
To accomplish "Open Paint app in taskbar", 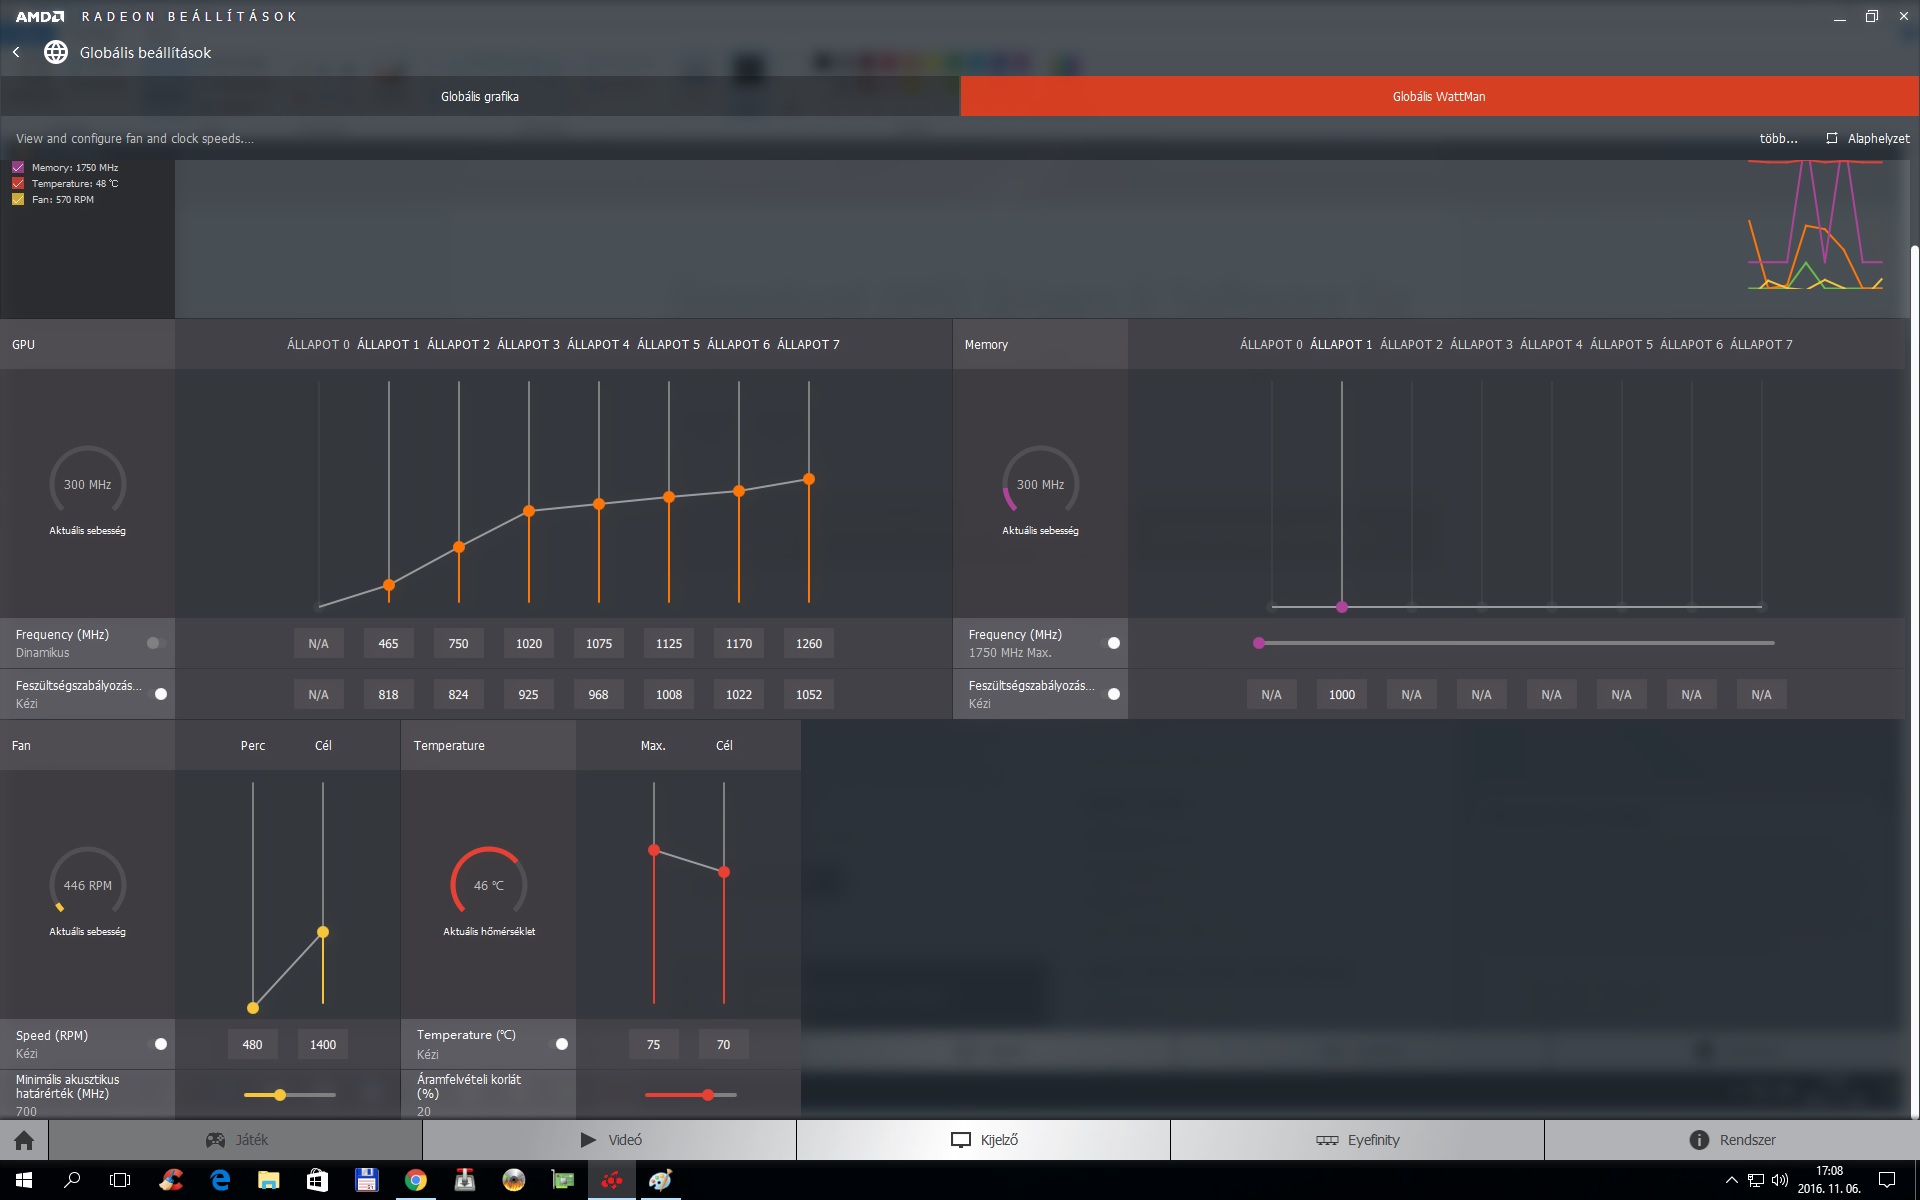I will pos(660,1180).
